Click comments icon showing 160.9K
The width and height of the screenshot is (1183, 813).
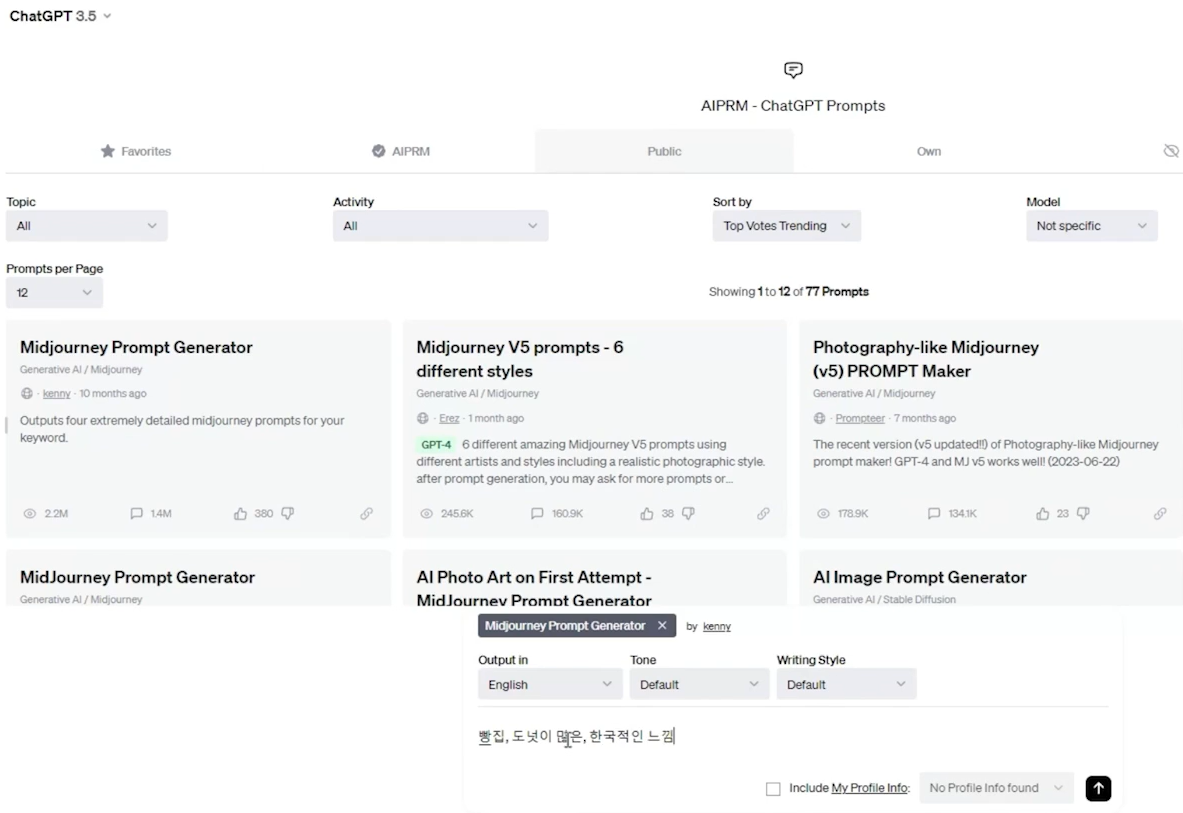tap(537, 514)
